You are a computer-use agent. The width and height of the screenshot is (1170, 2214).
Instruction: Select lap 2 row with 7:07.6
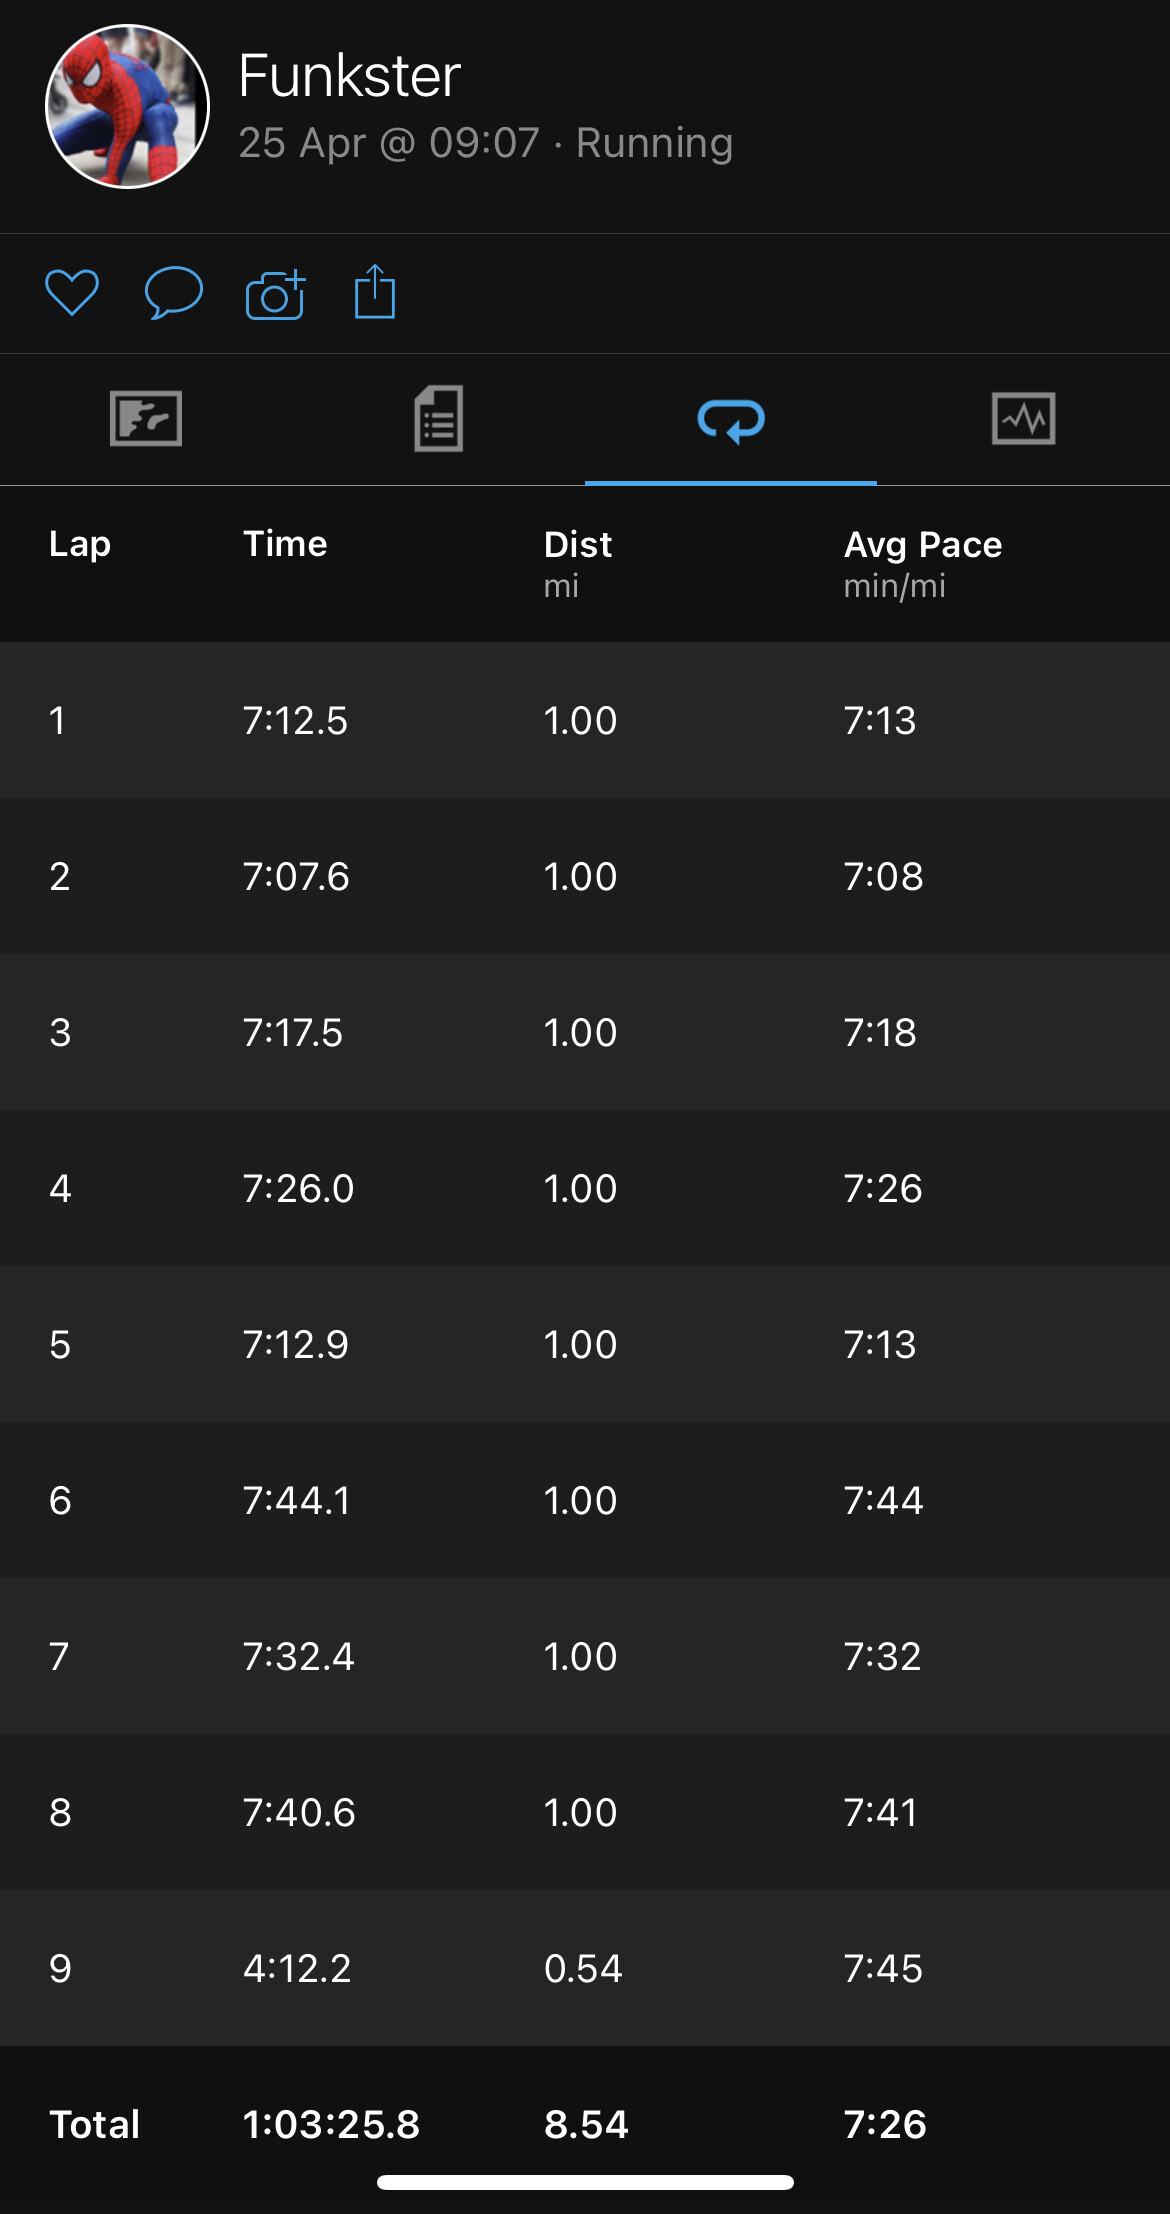click(x=585, y=876)
